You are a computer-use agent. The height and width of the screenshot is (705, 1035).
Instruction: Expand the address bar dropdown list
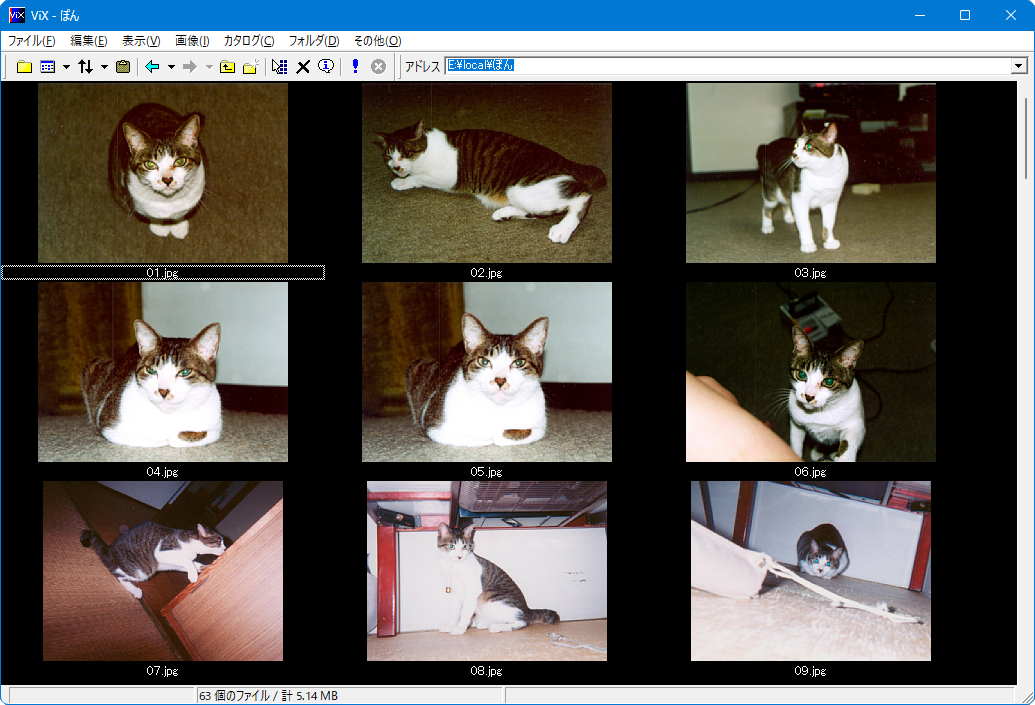(1019, 66)
